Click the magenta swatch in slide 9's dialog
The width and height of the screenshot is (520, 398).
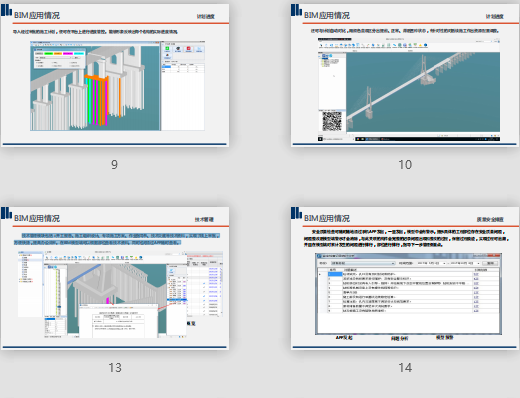point(68,53)
